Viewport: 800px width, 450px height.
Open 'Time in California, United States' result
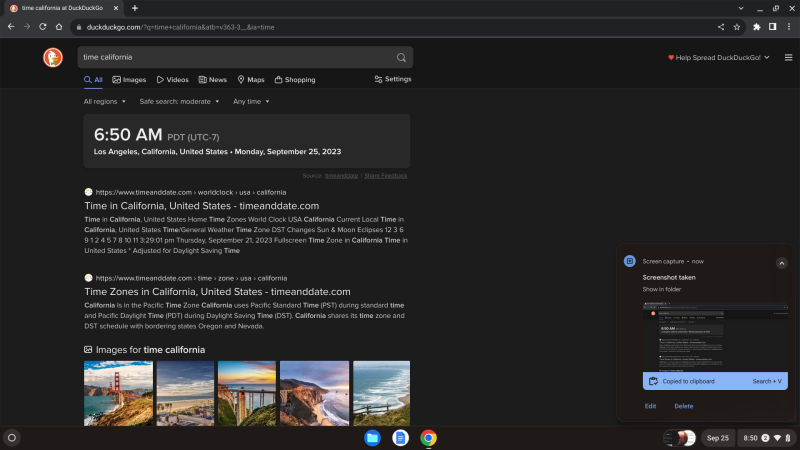point(201,206)
